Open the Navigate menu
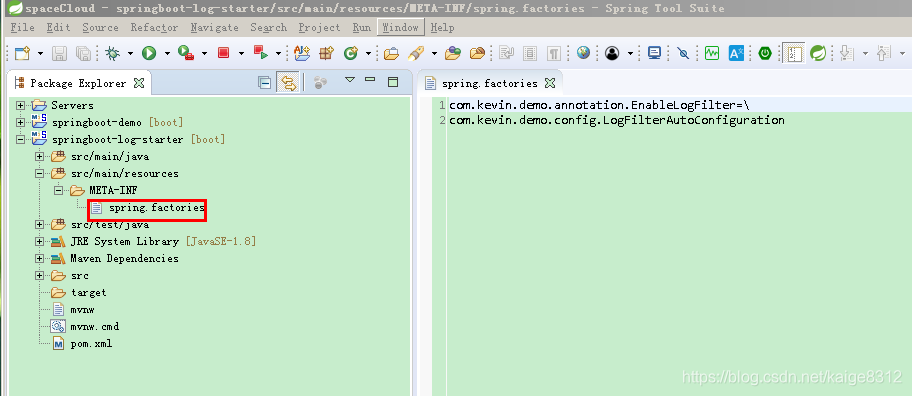 click(x=215, y=27)
